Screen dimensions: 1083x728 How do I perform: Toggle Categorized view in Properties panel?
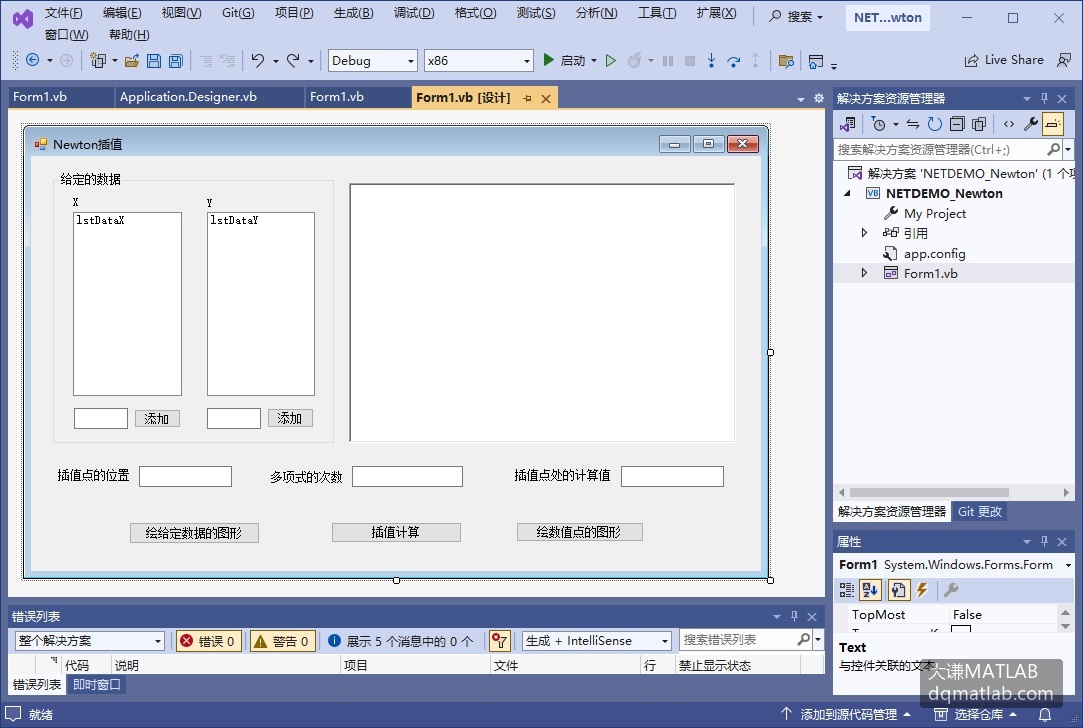coord(847,590)
